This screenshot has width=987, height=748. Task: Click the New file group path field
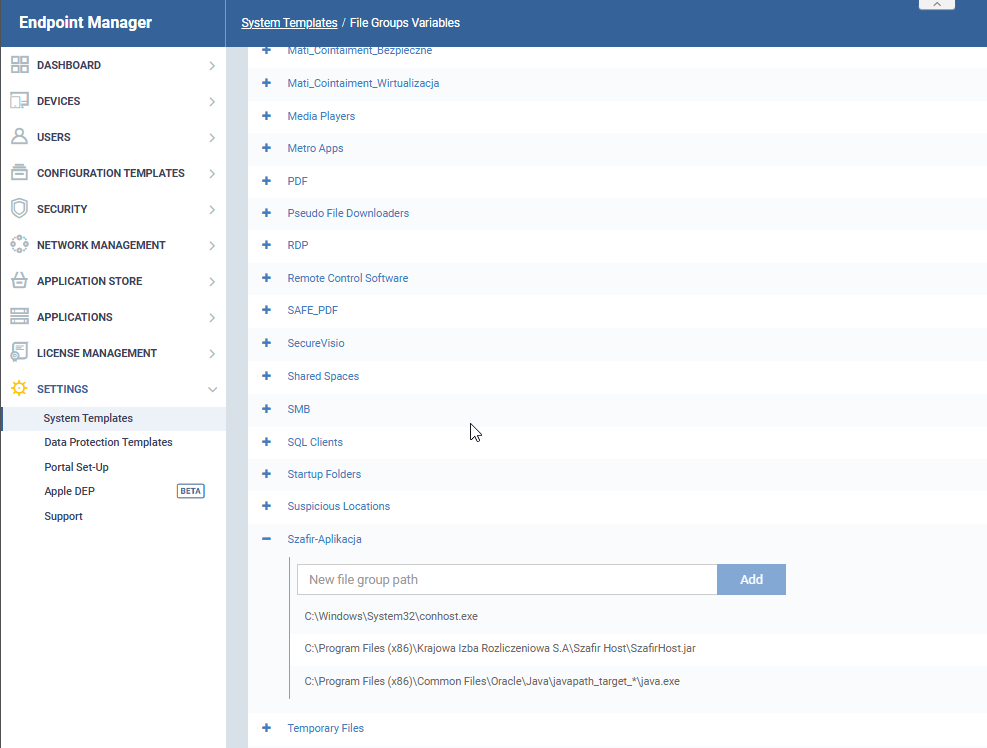507,580
